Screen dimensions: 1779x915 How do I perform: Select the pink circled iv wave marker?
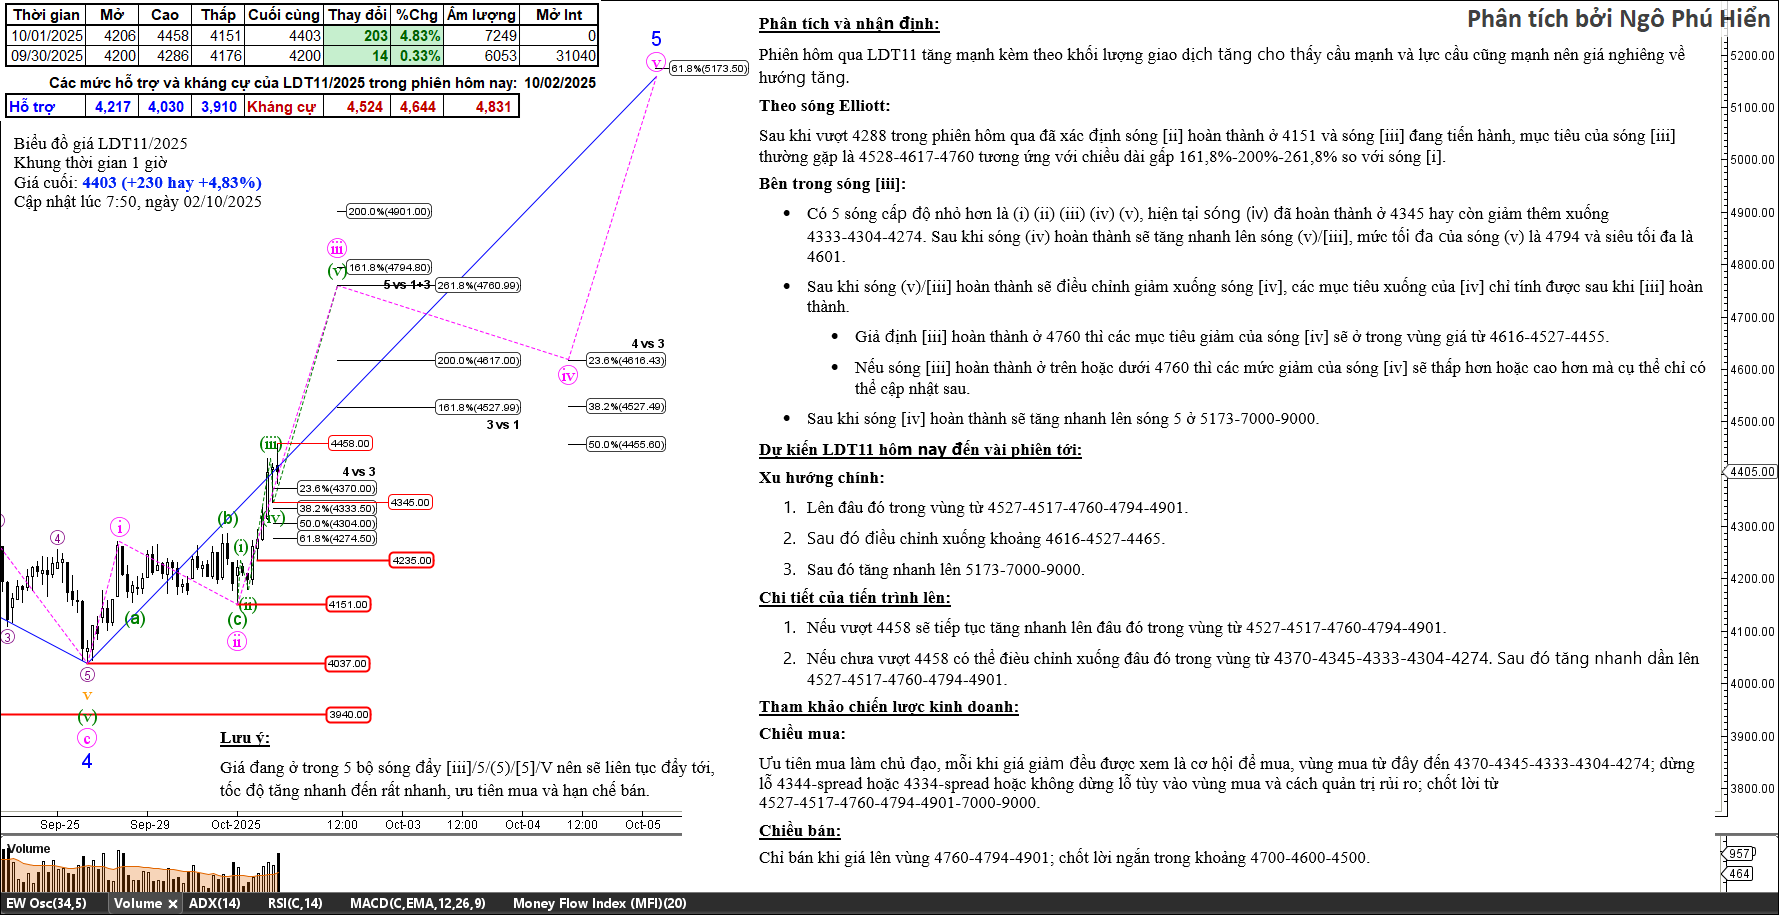tap(568, 376)
